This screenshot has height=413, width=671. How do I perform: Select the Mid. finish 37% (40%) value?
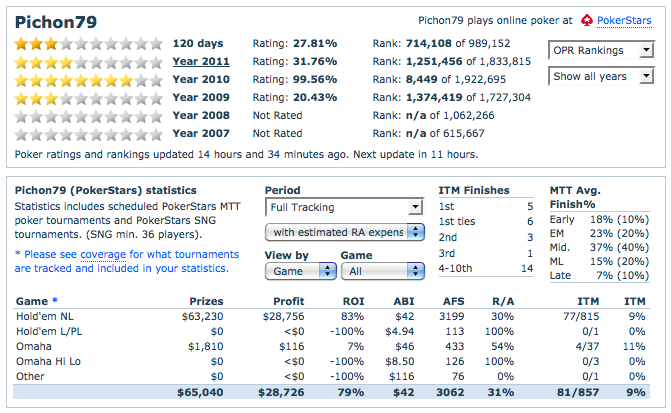pyautogui.click(x=619, y=247)
